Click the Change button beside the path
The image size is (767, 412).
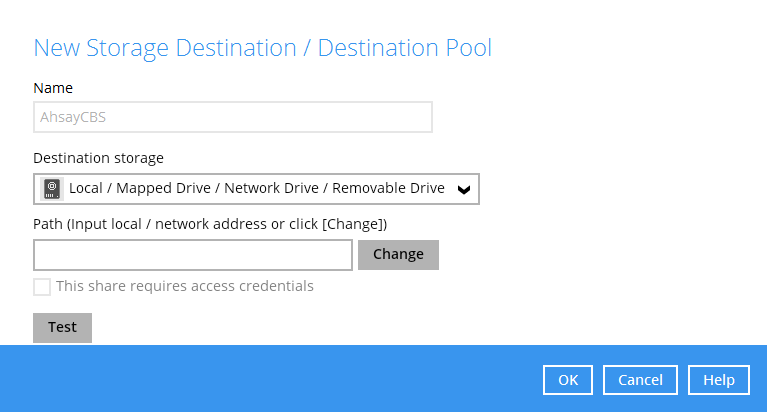(398, 254)
